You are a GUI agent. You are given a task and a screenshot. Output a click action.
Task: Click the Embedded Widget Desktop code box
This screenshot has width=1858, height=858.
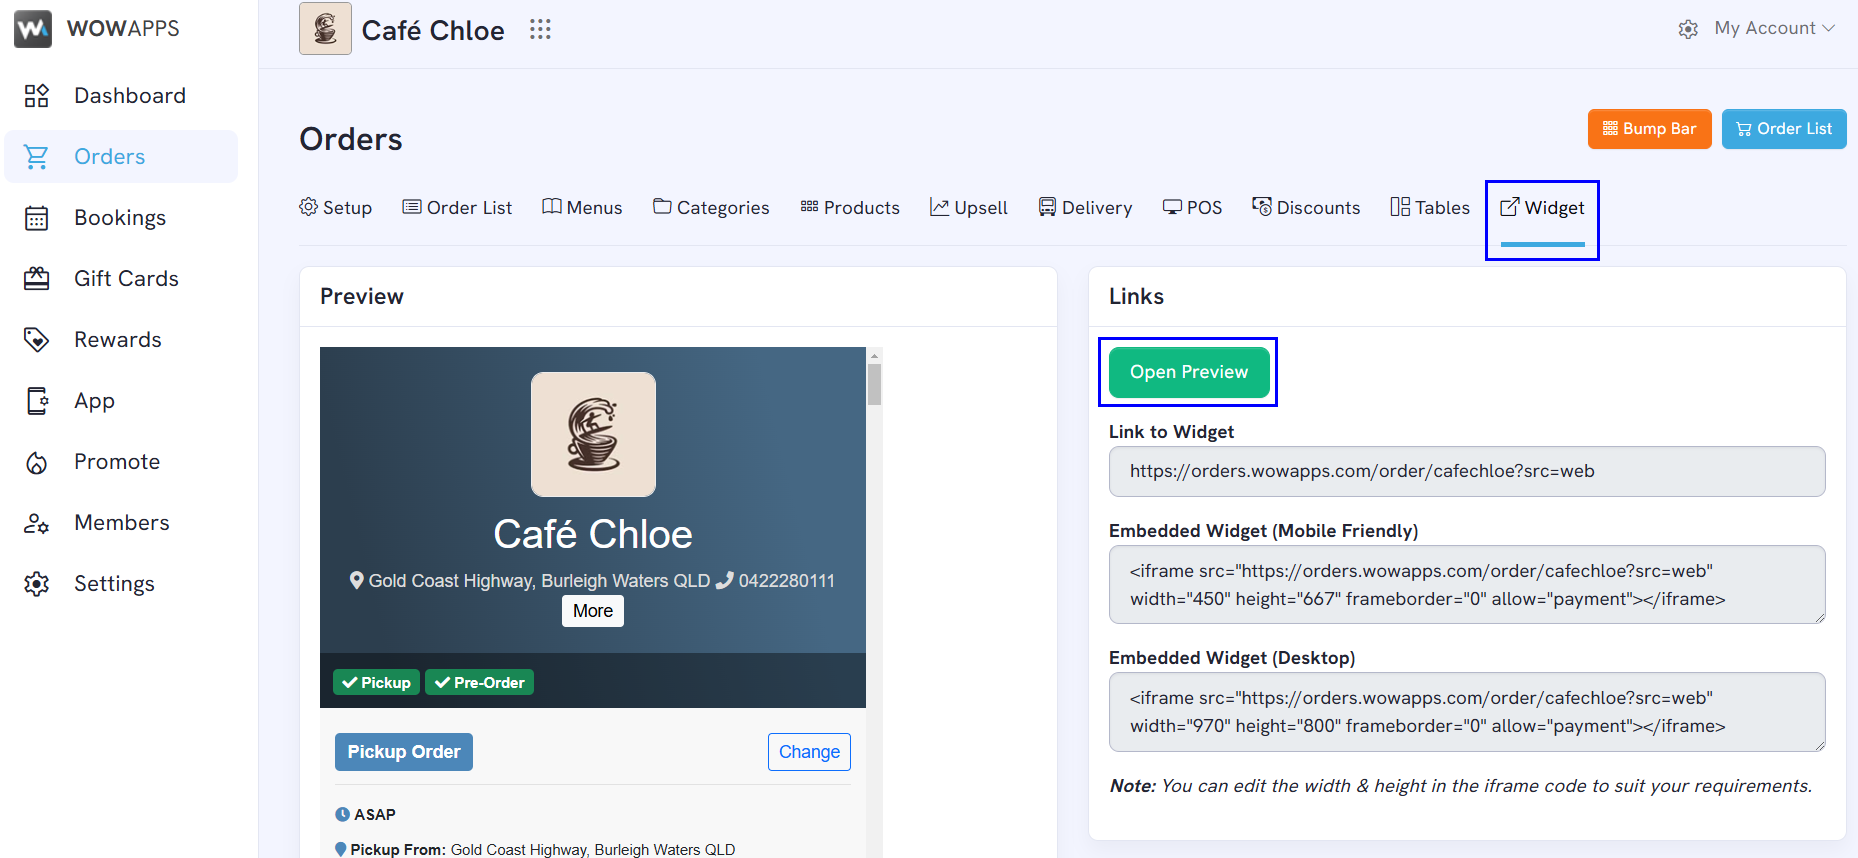(1467, 712)
